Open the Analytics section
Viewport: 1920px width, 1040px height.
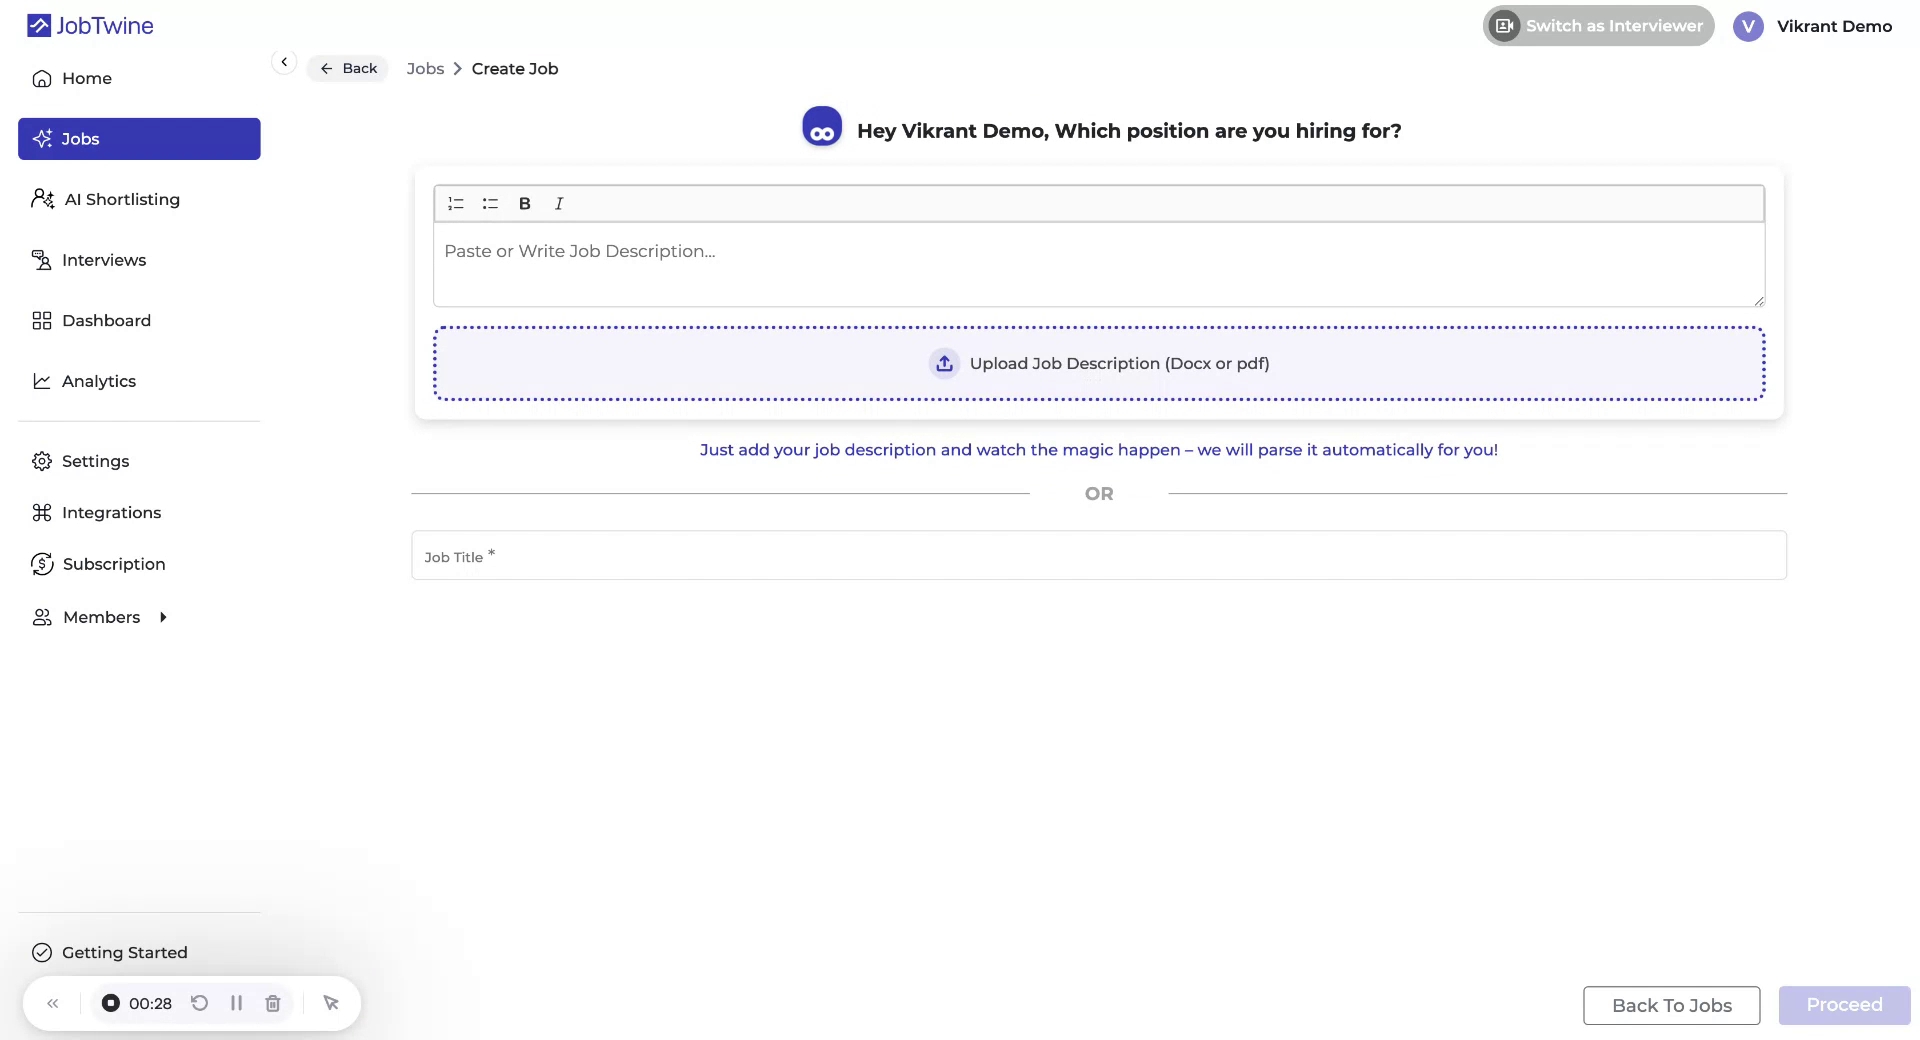[x=100, y=381]
